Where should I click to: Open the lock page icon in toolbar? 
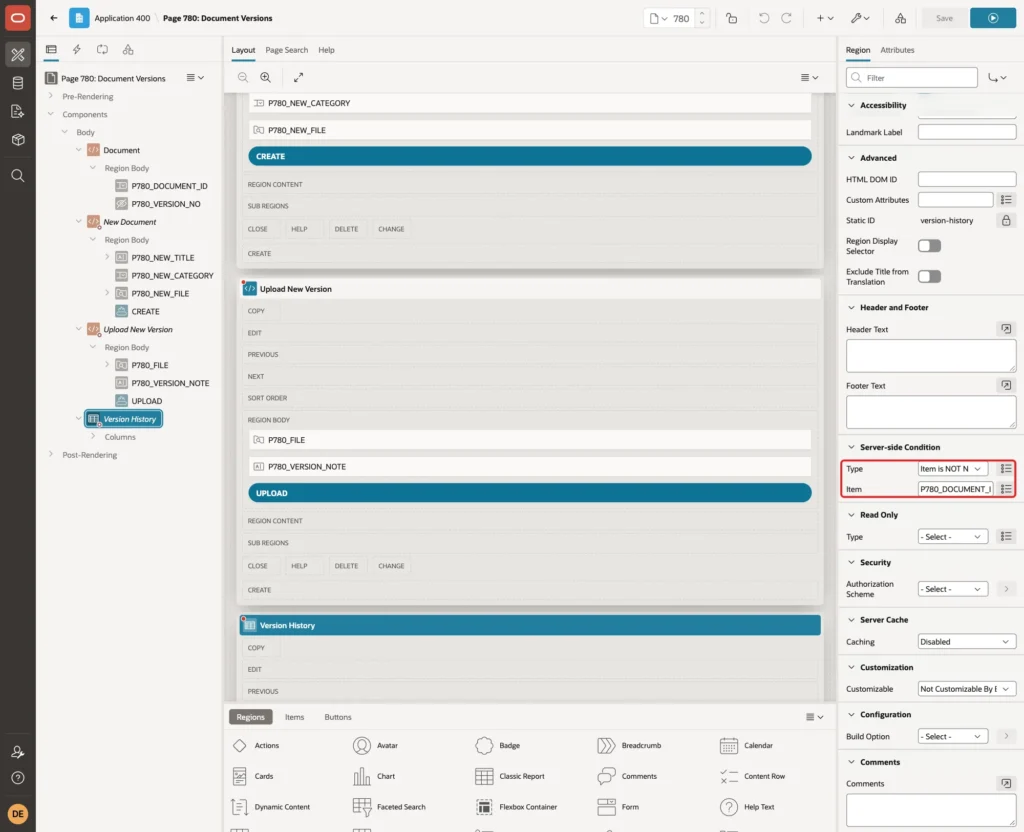point(731,18)
